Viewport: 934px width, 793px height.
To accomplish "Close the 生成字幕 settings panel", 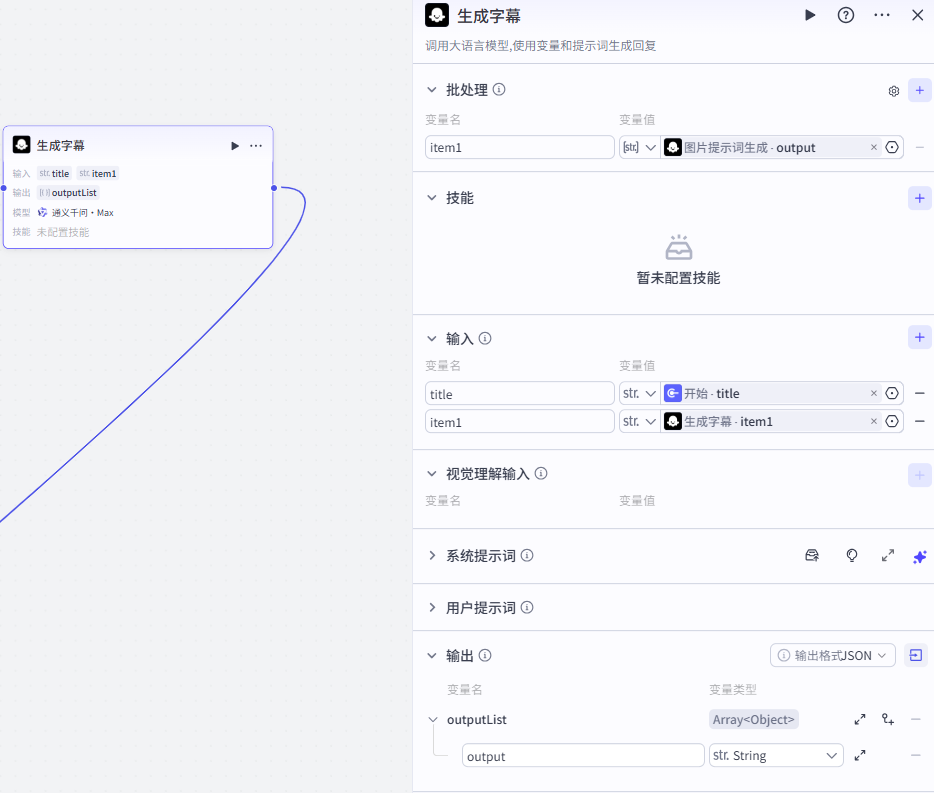I will pos(917,15).
